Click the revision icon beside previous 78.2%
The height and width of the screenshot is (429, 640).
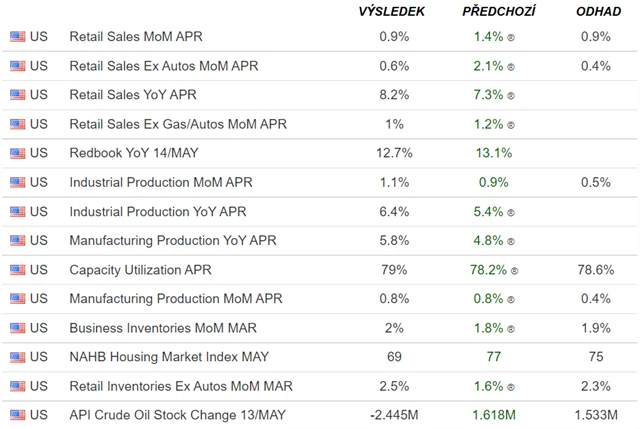point(515,271)
